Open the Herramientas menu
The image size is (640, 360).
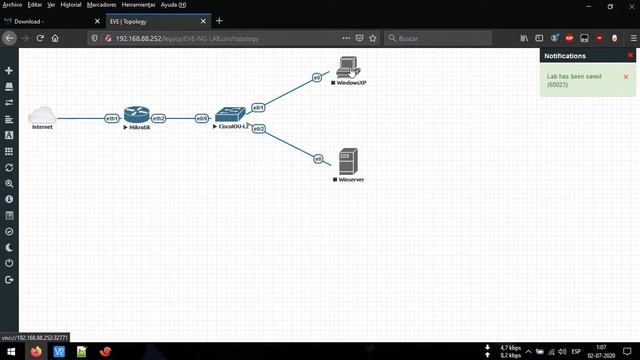tap(138, 5)
